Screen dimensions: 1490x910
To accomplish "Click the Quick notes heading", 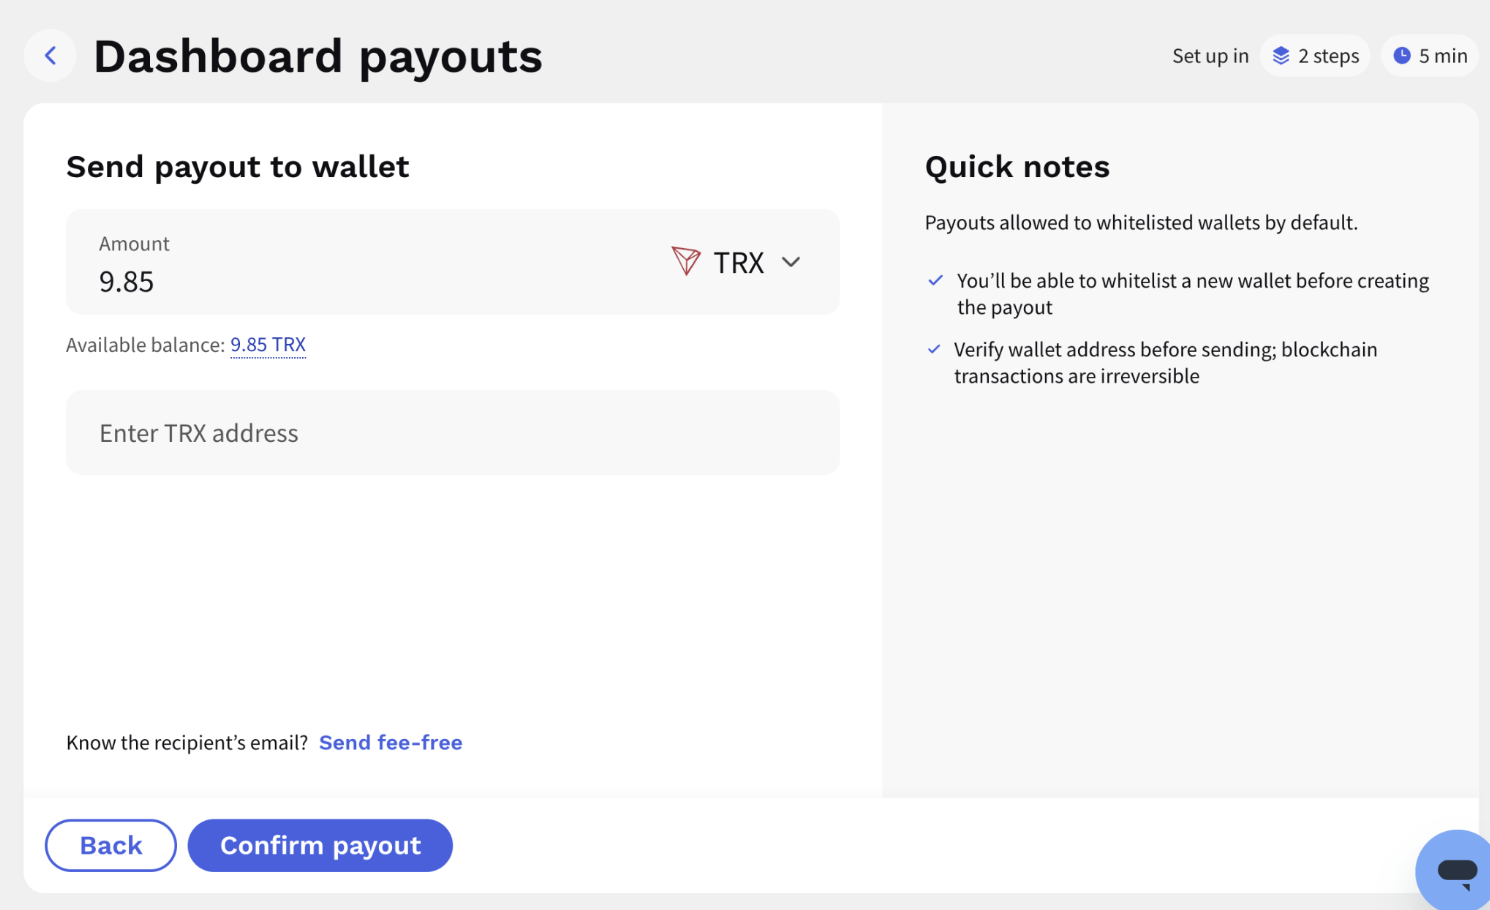I will [1017, 167].
